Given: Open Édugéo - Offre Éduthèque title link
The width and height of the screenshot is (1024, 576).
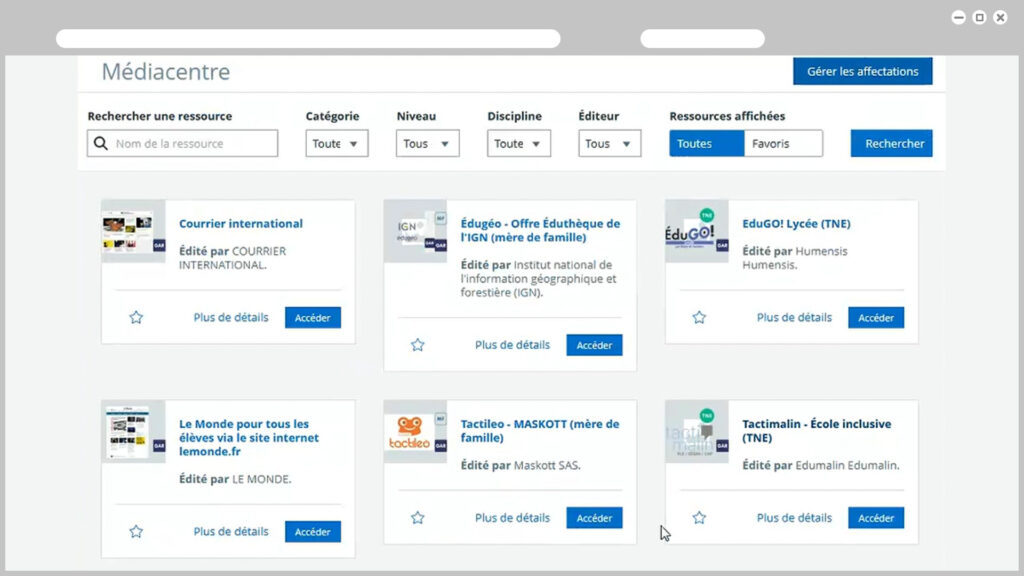Looking at the screenshot, I should point(540,230).
